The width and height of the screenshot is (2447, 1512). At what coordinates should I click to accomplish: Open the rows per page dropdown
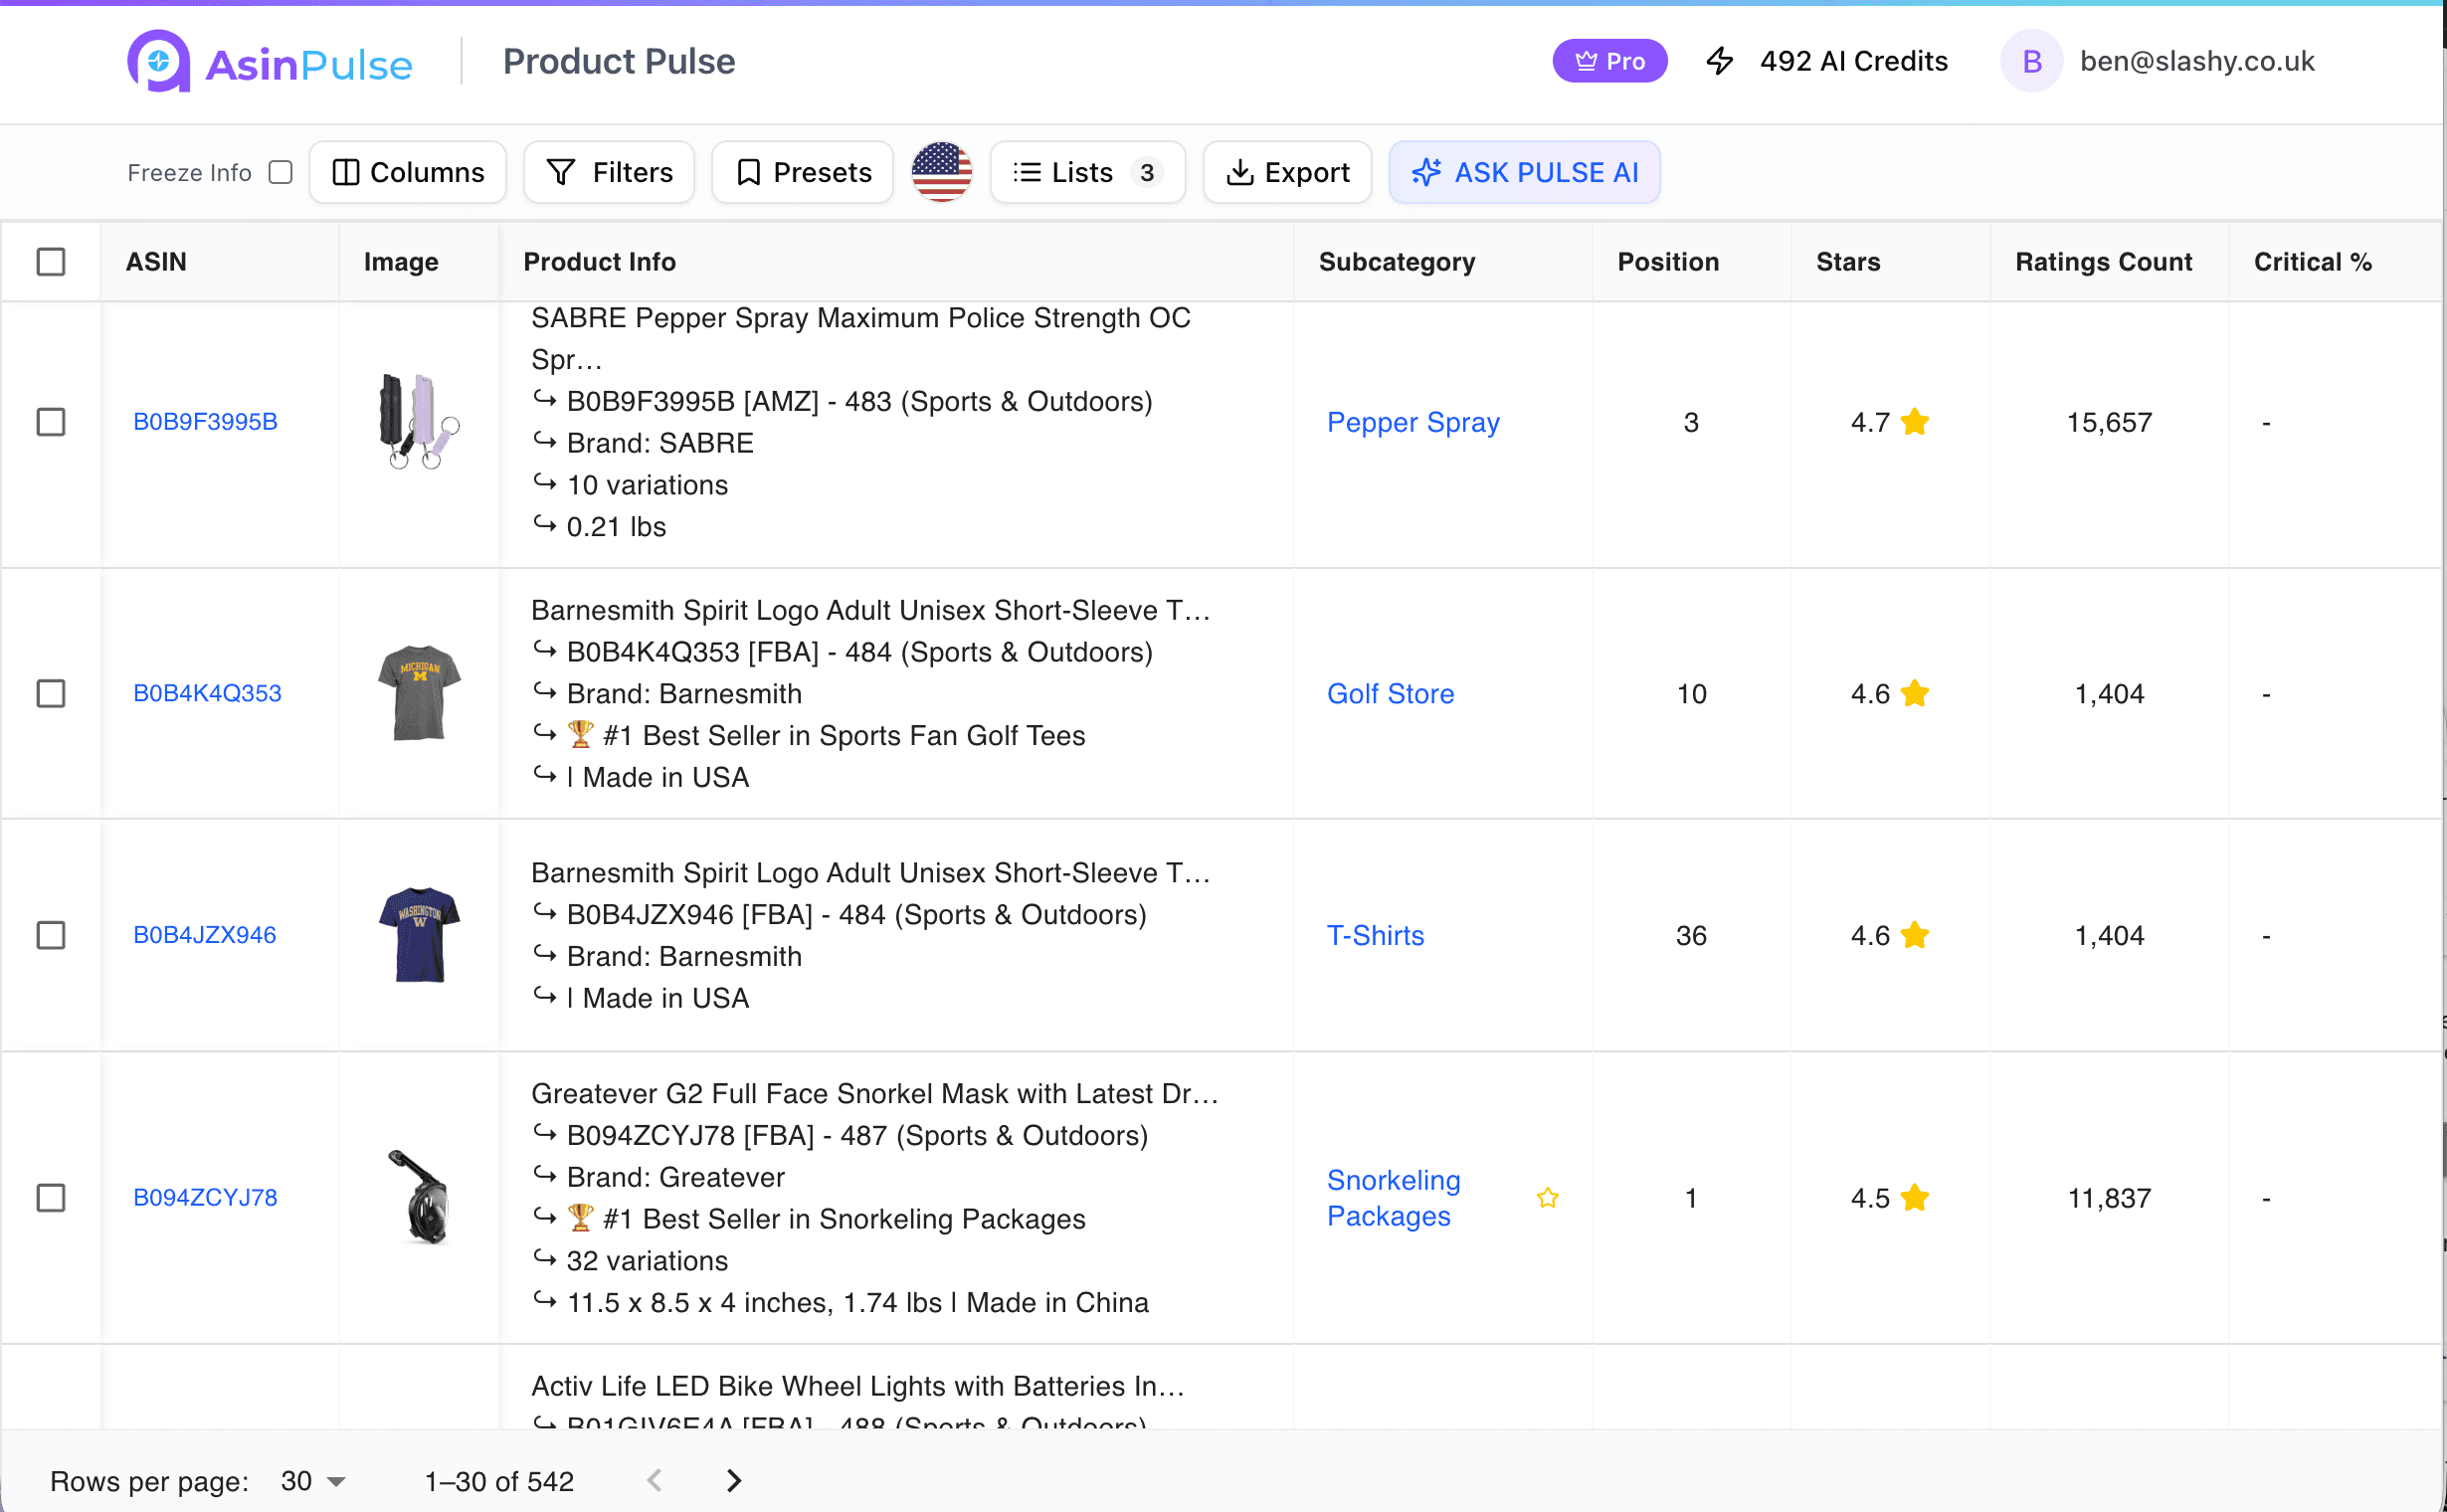pyautogui.click(x=313, y=1480)
